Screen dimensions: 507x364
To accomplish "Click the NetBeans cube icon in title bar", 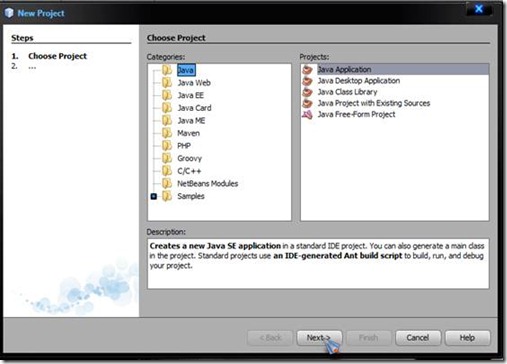I will point(9,13).
